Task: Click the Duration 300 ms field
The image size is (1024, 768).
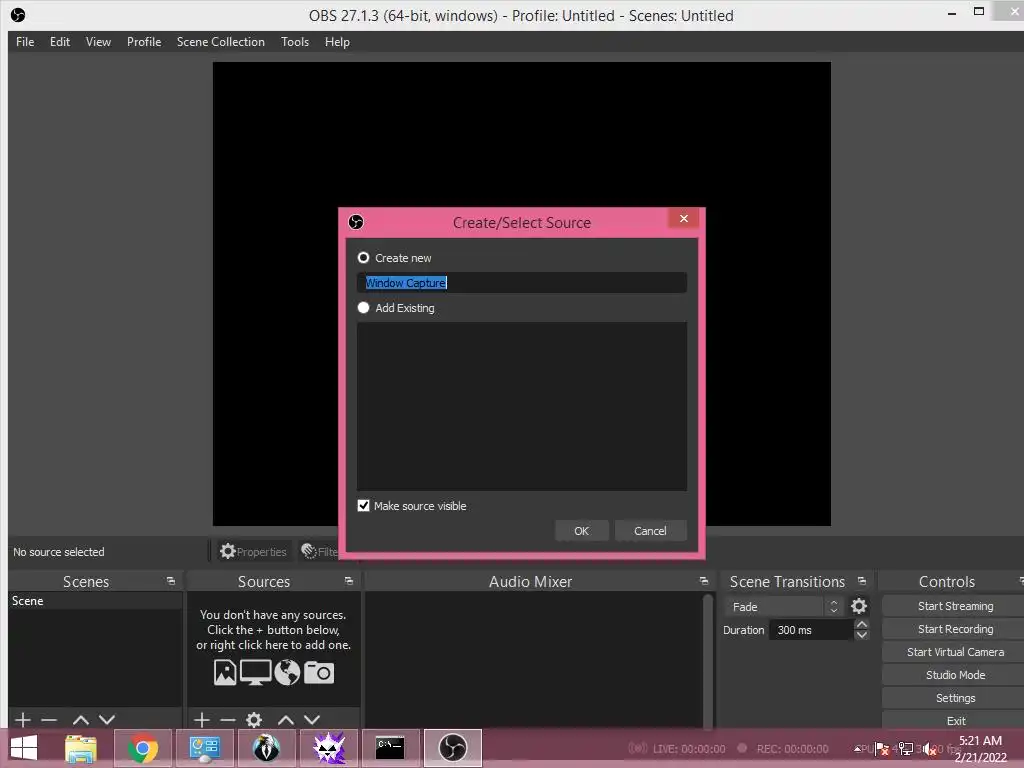Action: click(812, 630)
